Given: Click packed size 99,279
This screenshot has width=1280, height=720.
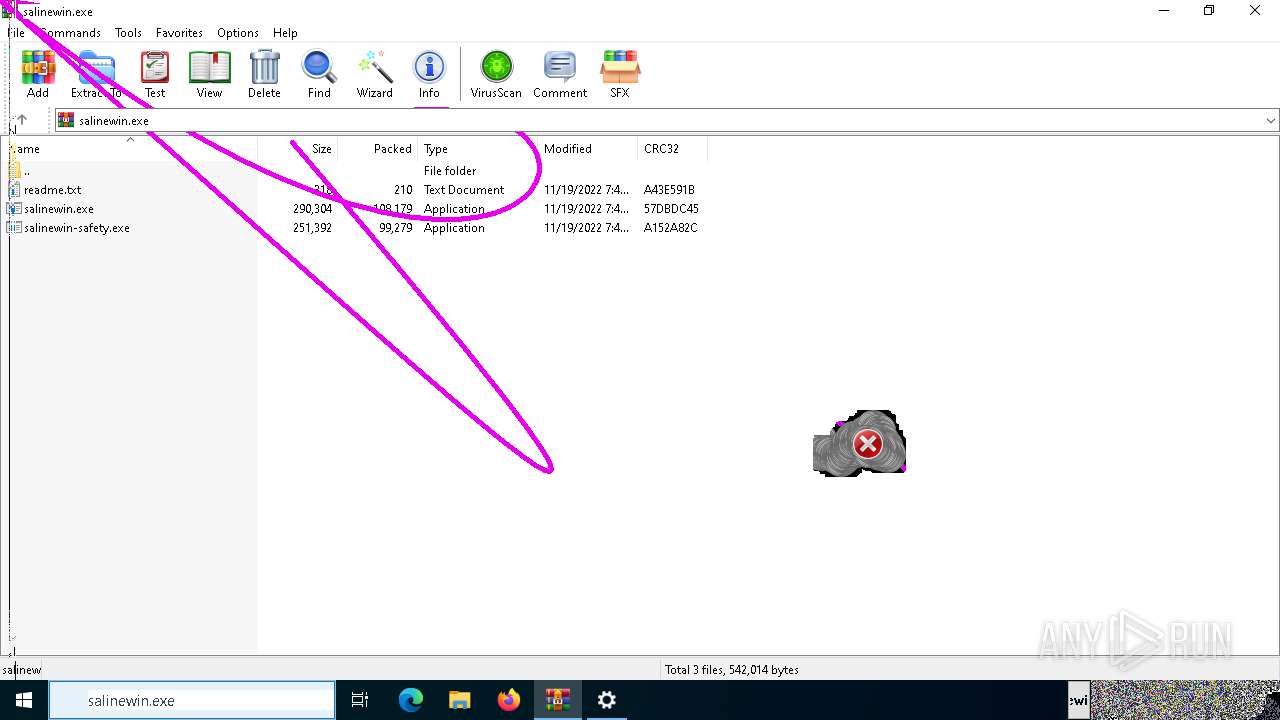Looking at the screenshot, I should (x=396, y=228).
